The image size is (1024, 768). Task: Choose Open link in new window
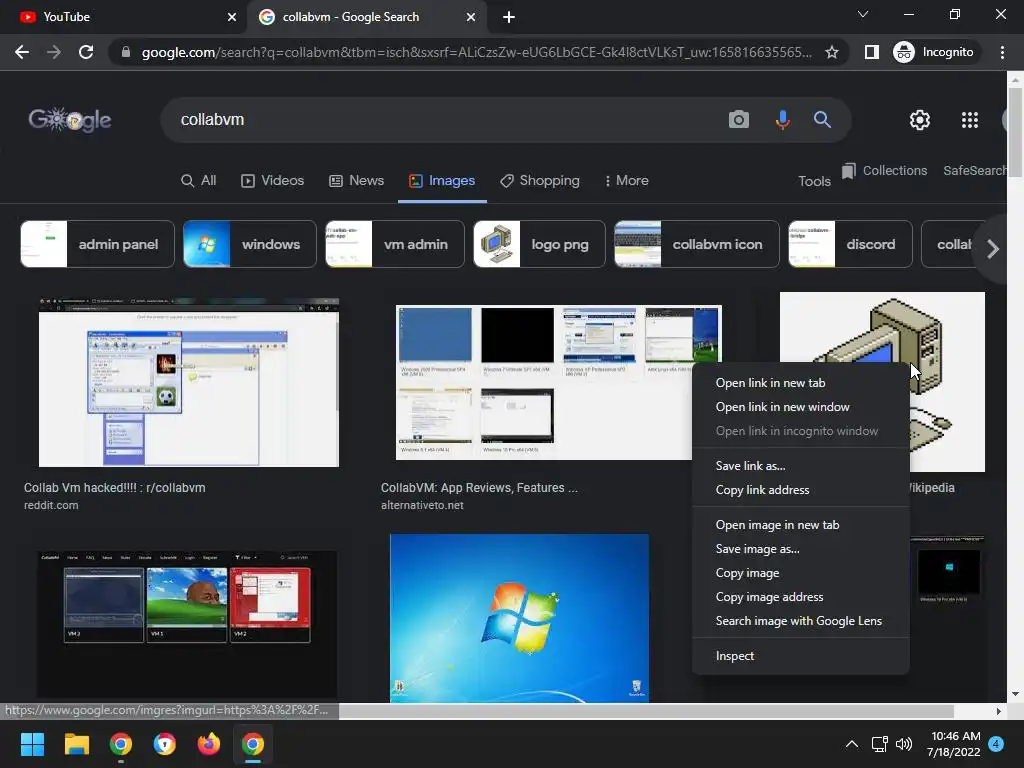801,407
